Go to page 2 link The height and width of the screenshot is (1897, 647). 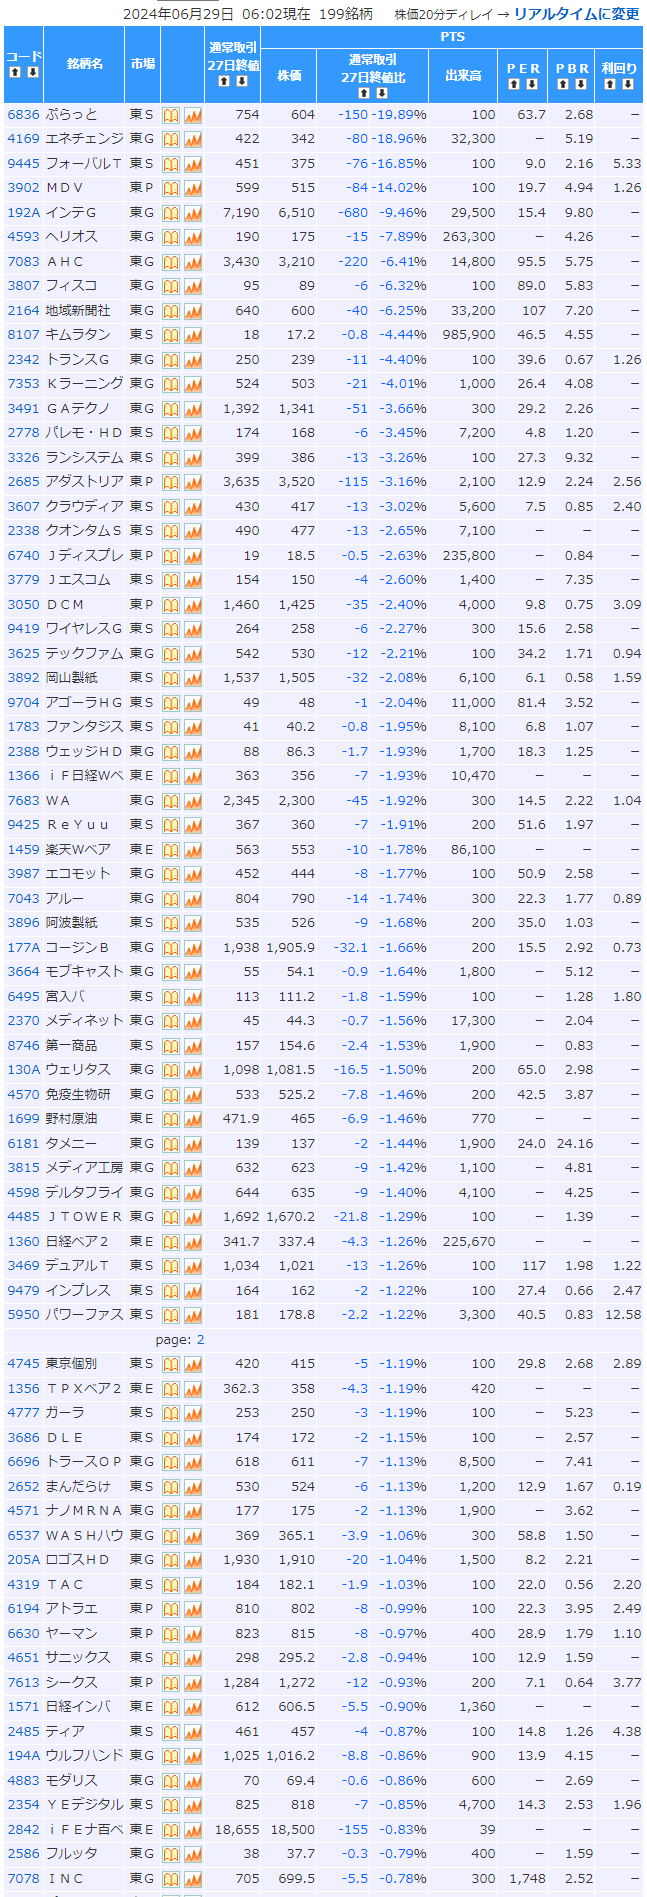(200, 1339)
